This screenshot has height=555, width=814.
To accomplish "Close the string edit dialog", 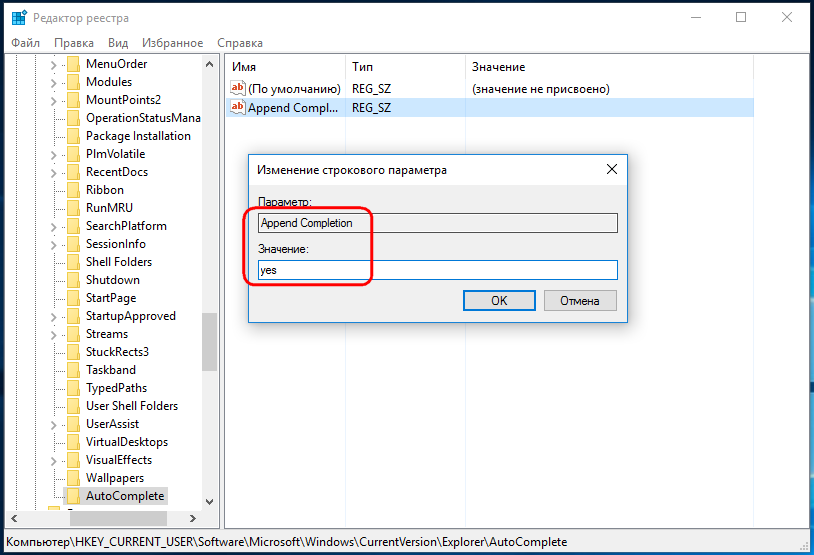I will (x=612, y=169).
